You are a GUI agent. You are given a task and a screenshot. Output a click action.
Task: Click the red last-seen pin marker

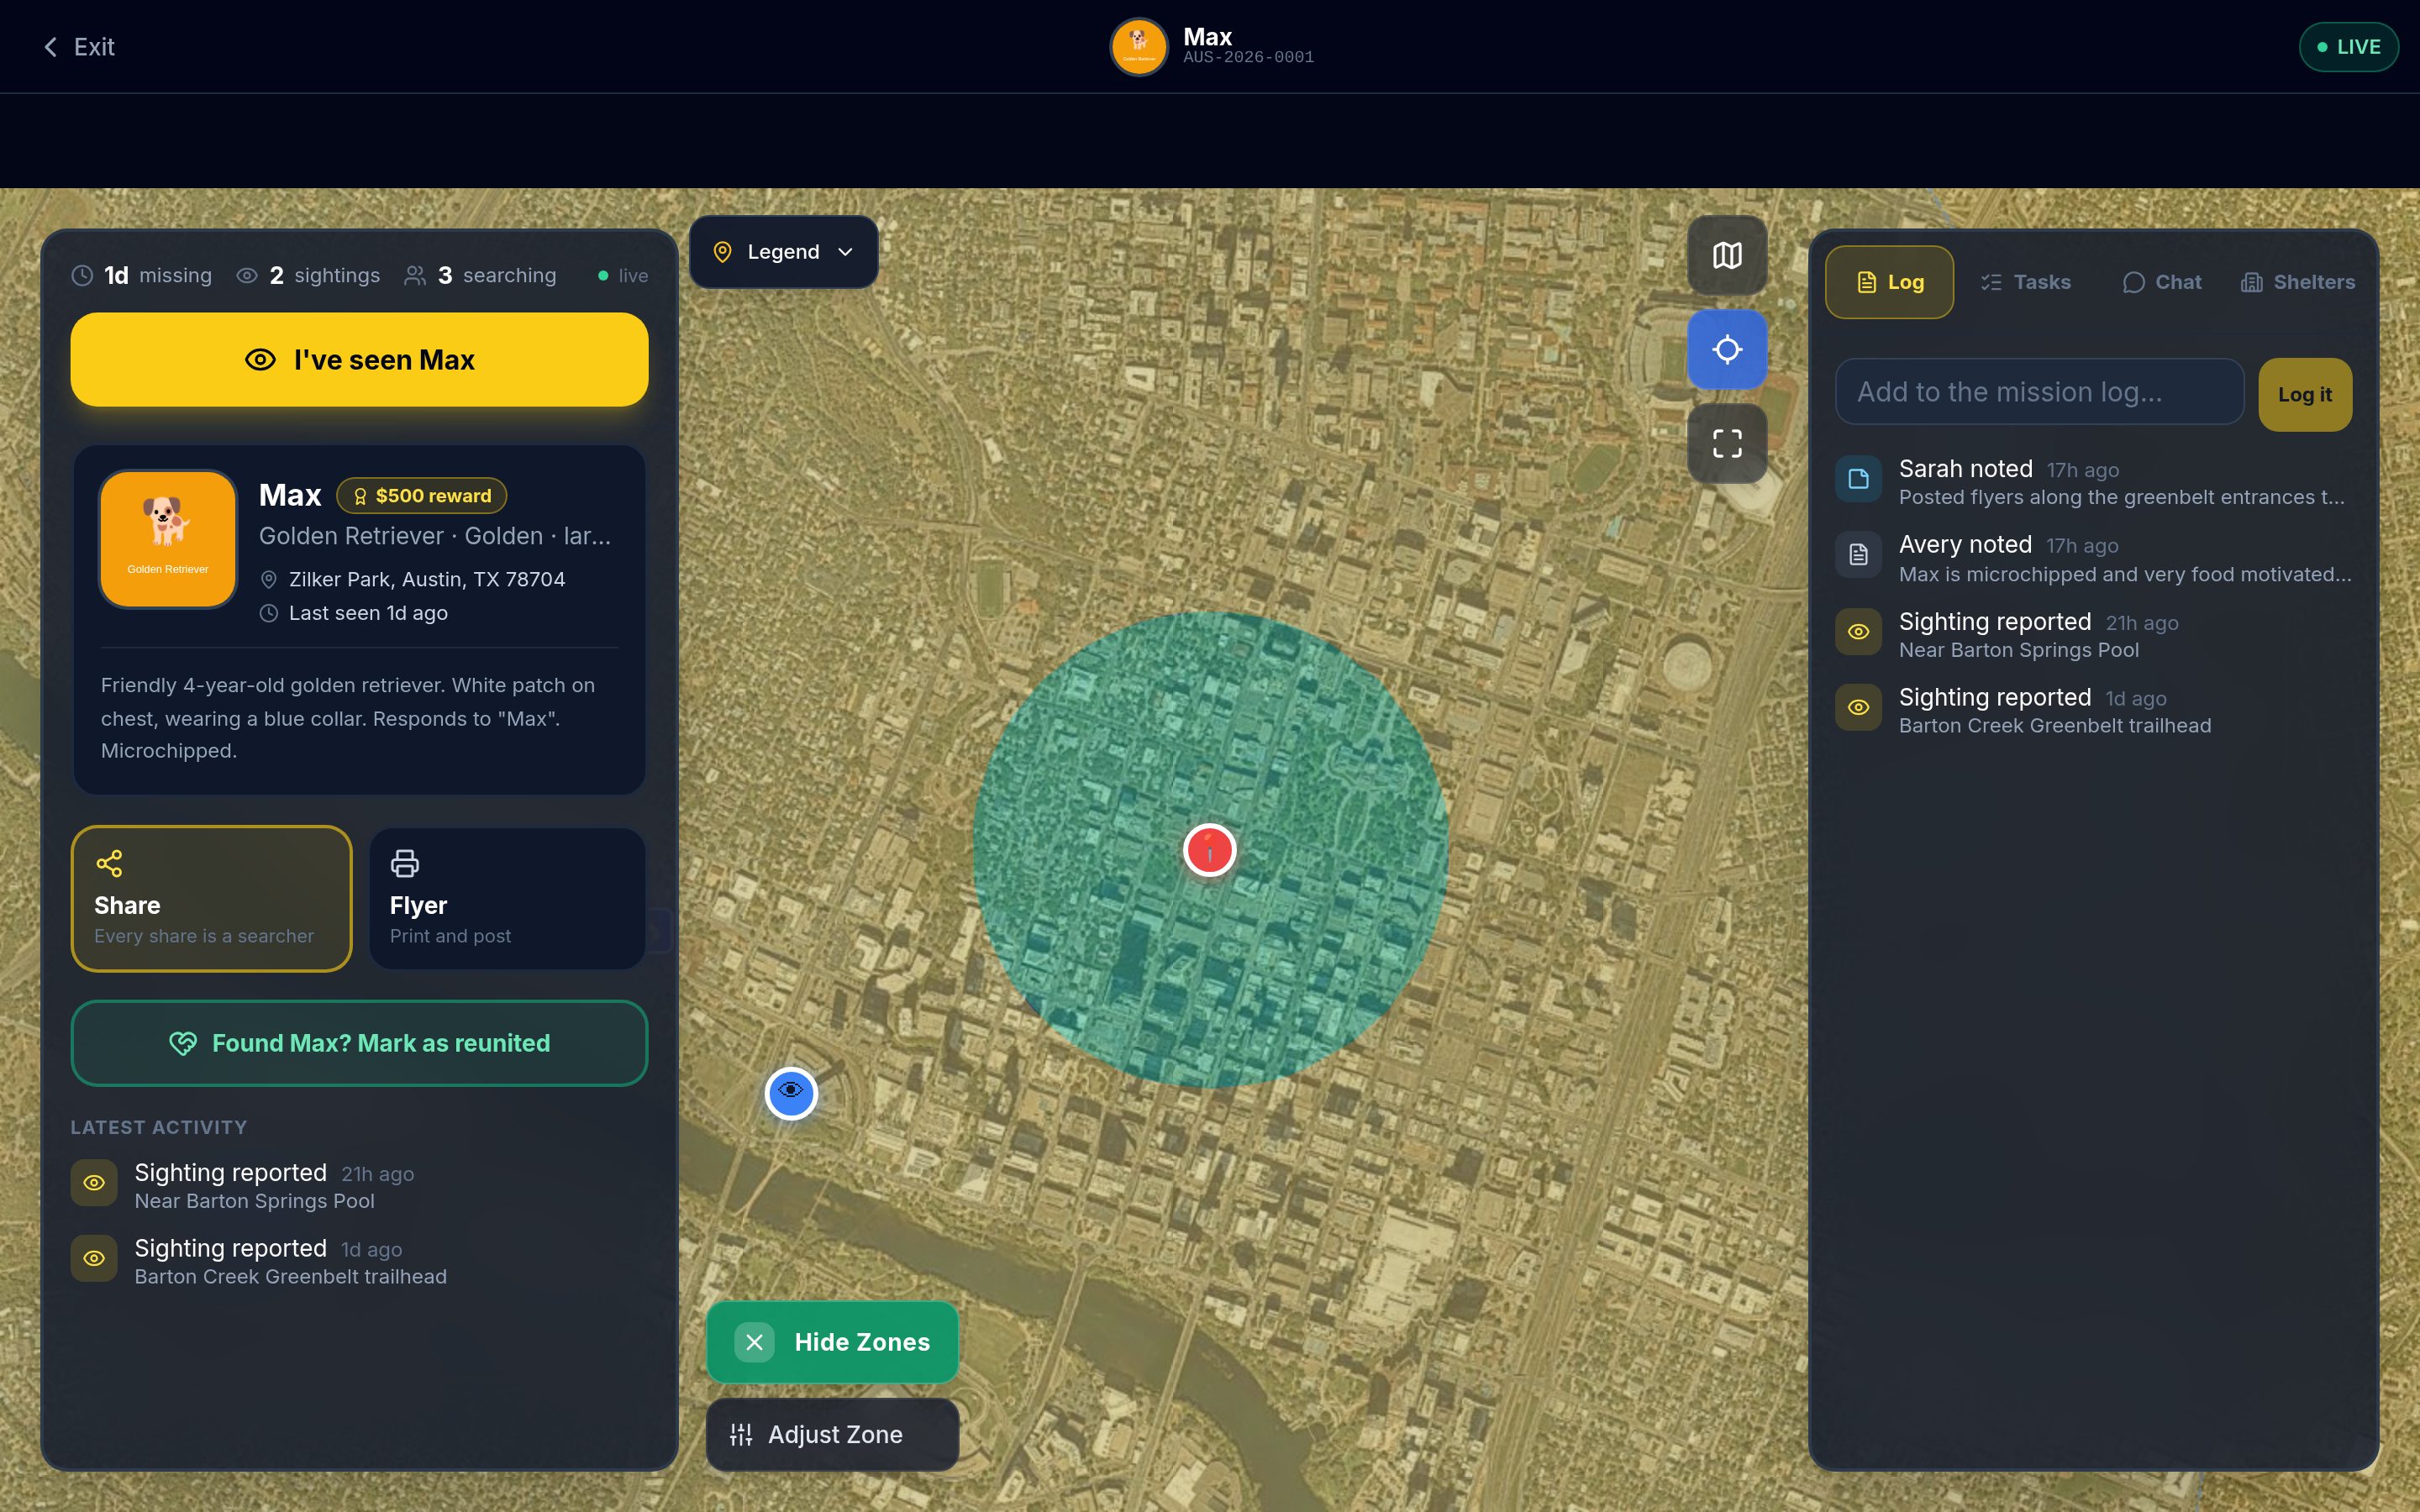click(1210, 850)
